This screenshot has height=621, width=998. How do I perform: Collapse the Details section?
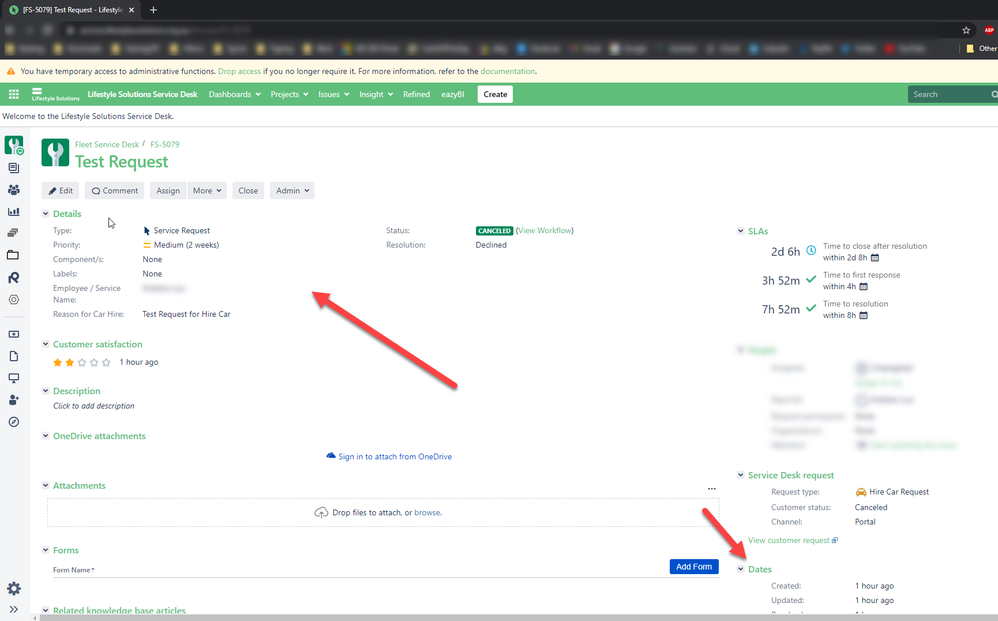(x=45, y=214)
